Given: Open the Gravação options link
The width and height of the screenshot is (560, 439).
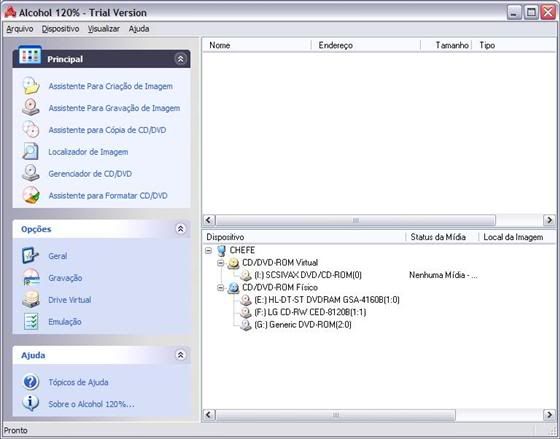Looking at the screenshot, I should coord(65,278).
